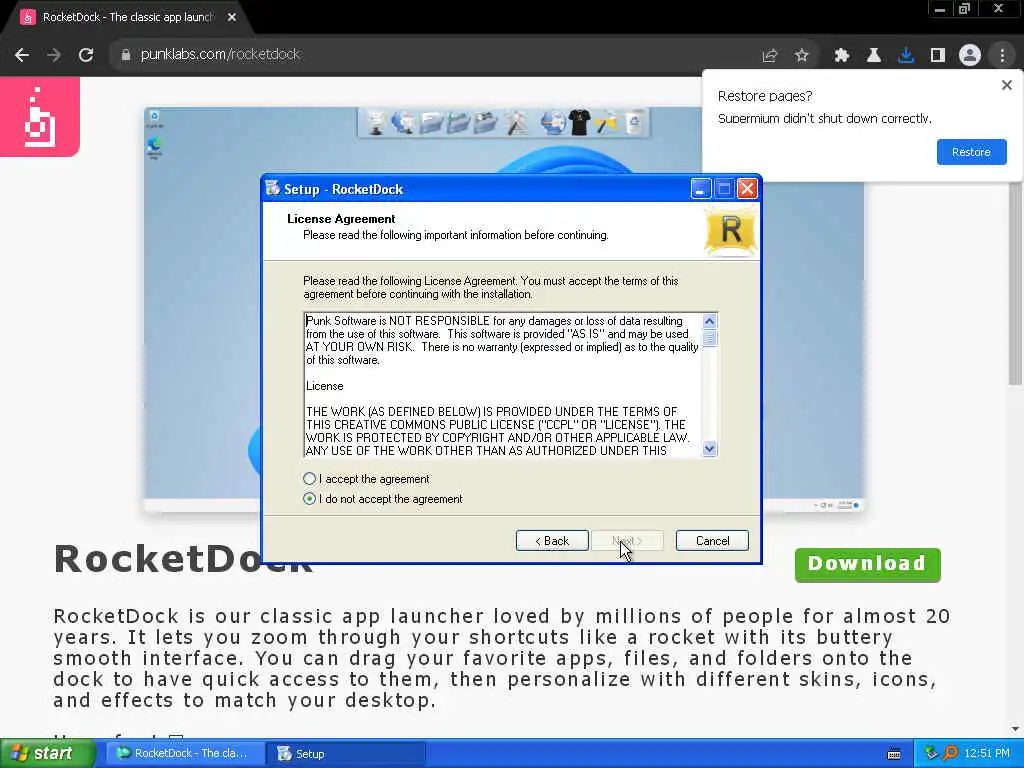Bookmark this page with star icon
Image resolution: width=1024 pixels, height=768 pixels.
802,56
